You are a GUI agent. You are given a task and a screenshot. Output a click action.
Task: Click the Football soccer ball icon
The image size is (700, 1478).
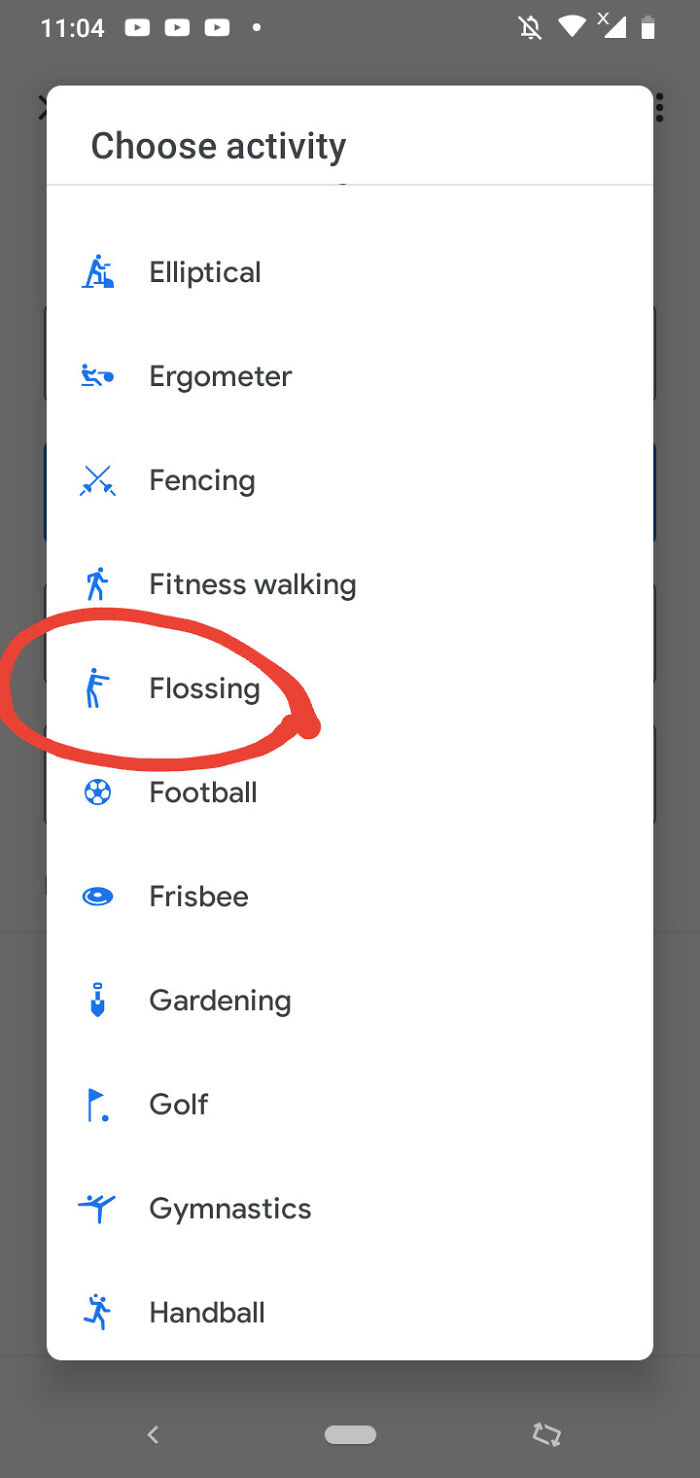point(96,791)
